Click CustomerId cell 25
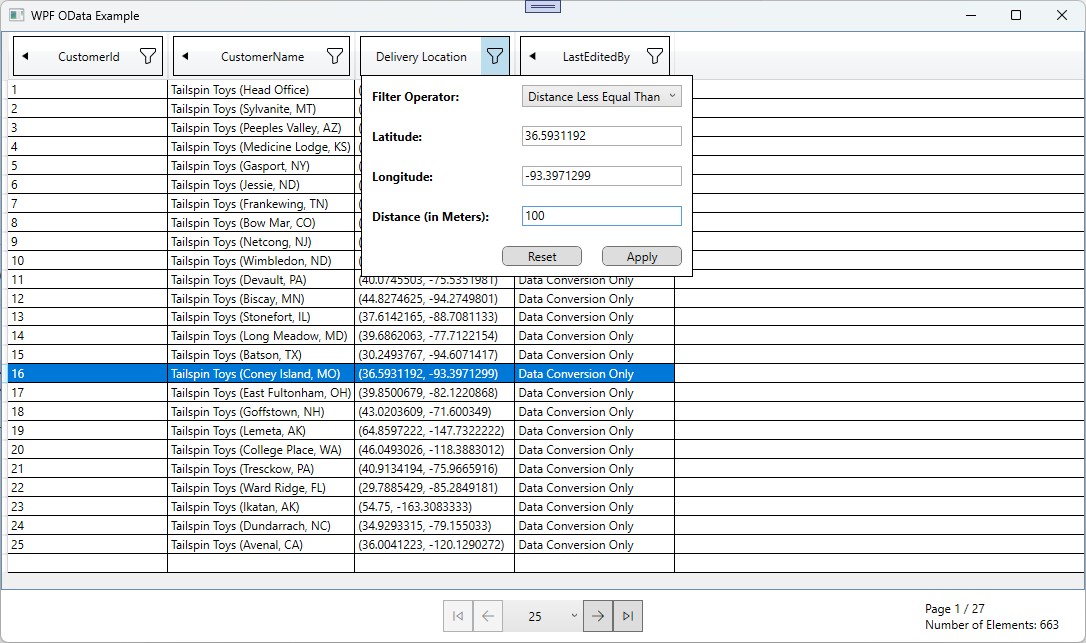The image size is (1086, 643). 87,545
